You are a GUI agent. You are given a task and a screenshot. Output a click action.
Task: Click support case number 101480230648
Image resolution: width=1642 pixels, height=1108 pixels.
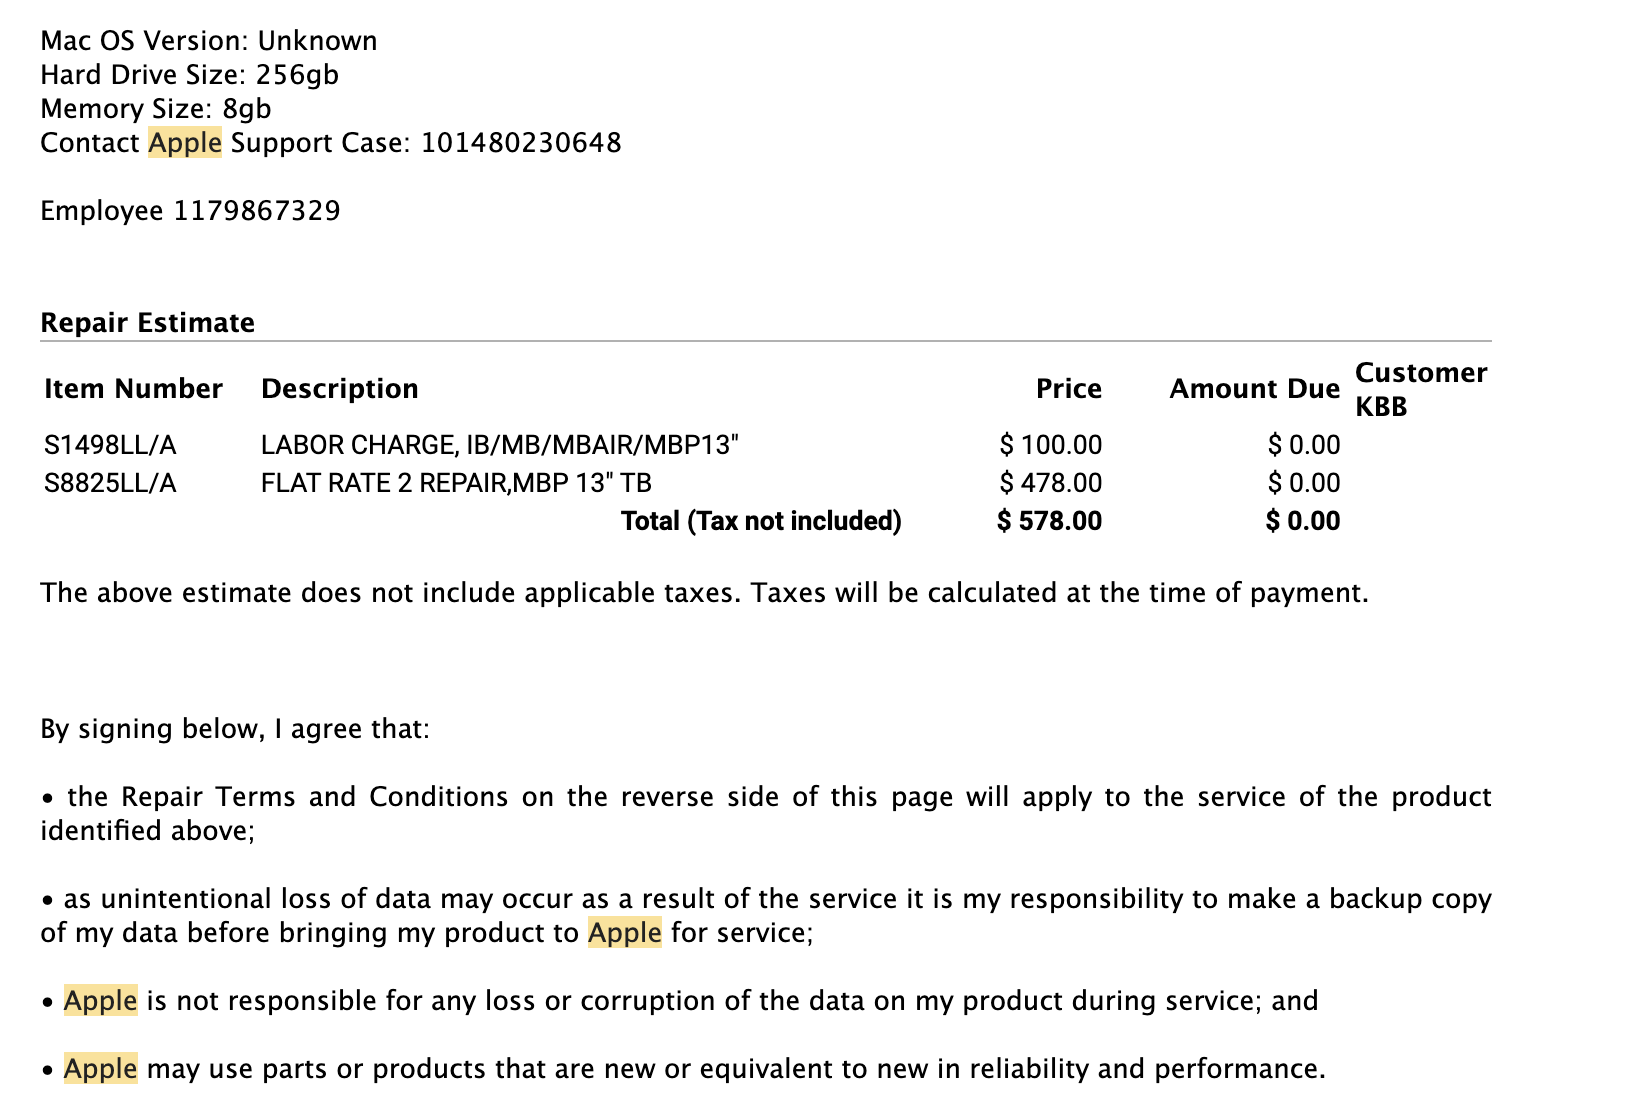click(521, 143)
